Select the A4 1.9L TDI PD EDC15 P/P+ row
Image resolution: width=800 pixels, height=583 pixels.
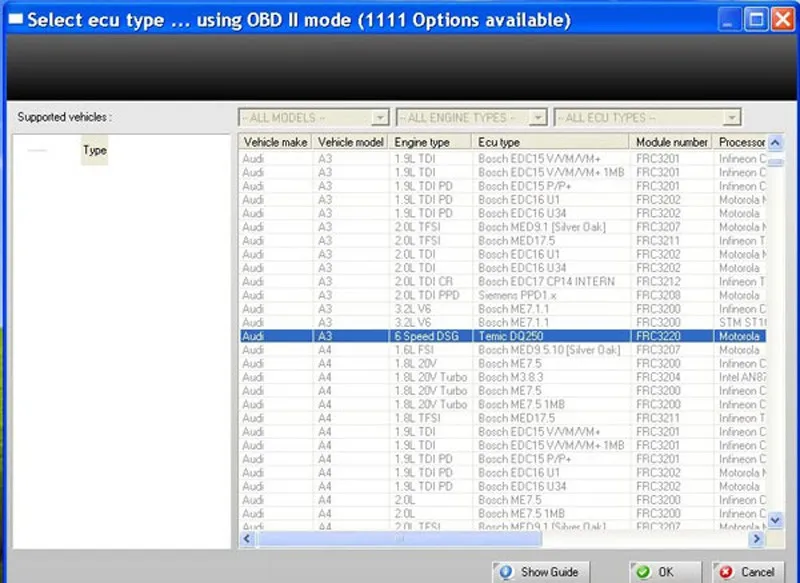pyautogui.click(x=503, y=459)
